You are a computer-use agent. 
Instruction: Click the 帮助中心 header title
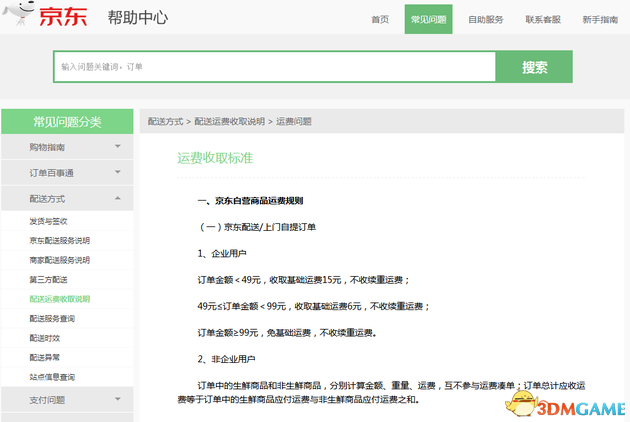(x=137, y=18)
